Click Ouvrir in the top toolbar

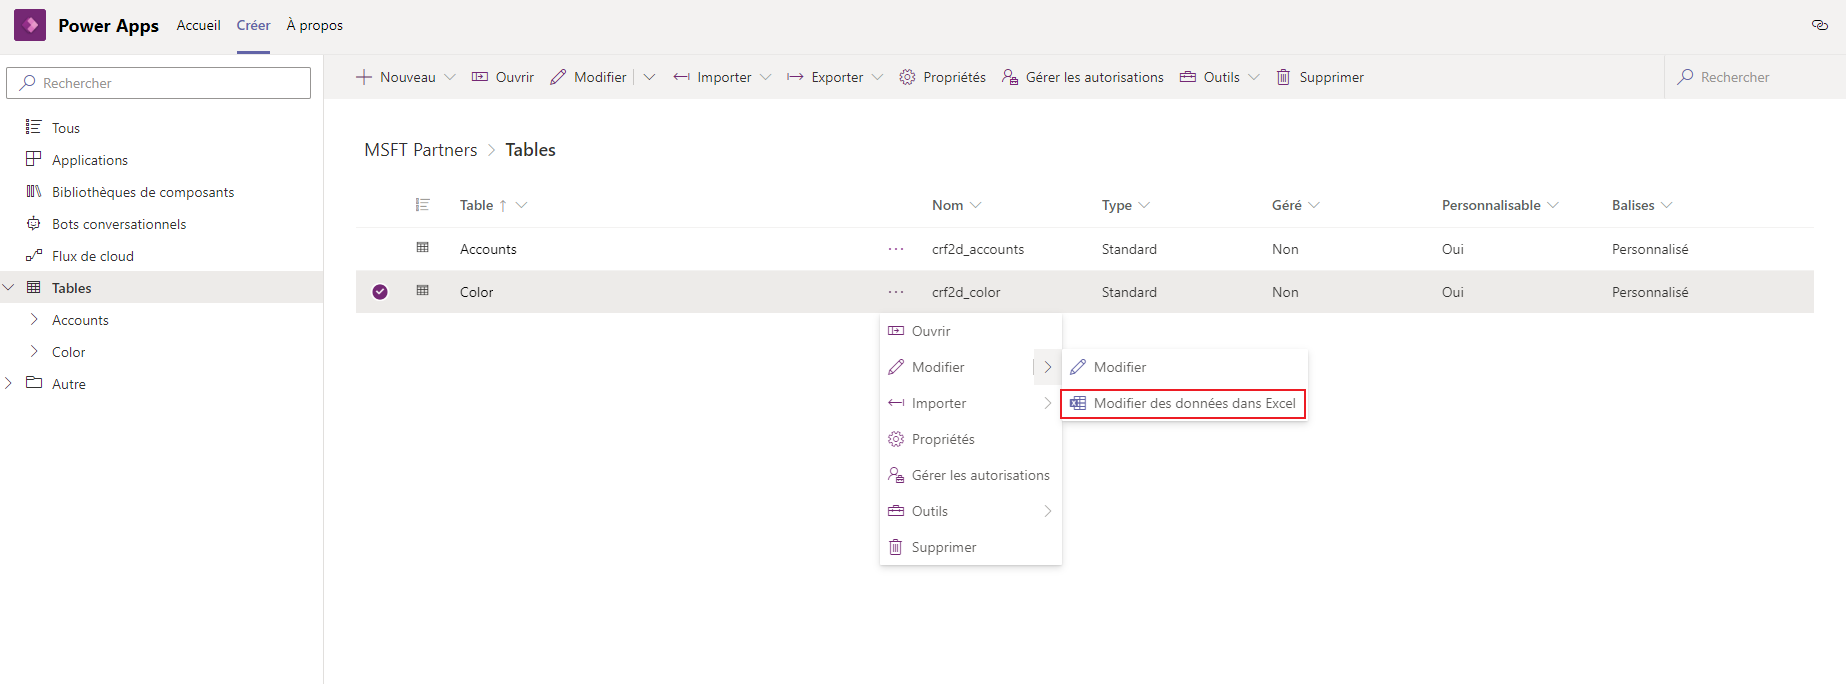point(503,77)
